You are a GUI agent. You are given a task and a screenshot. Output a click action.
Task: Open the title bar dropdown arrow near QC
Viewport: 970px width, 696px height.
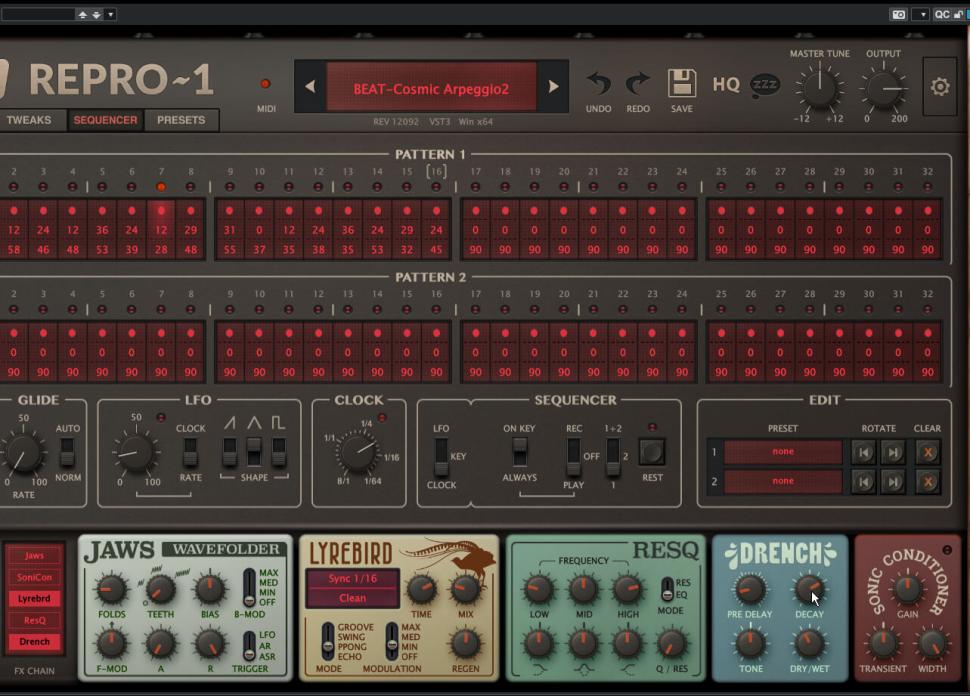click(922, 14)
